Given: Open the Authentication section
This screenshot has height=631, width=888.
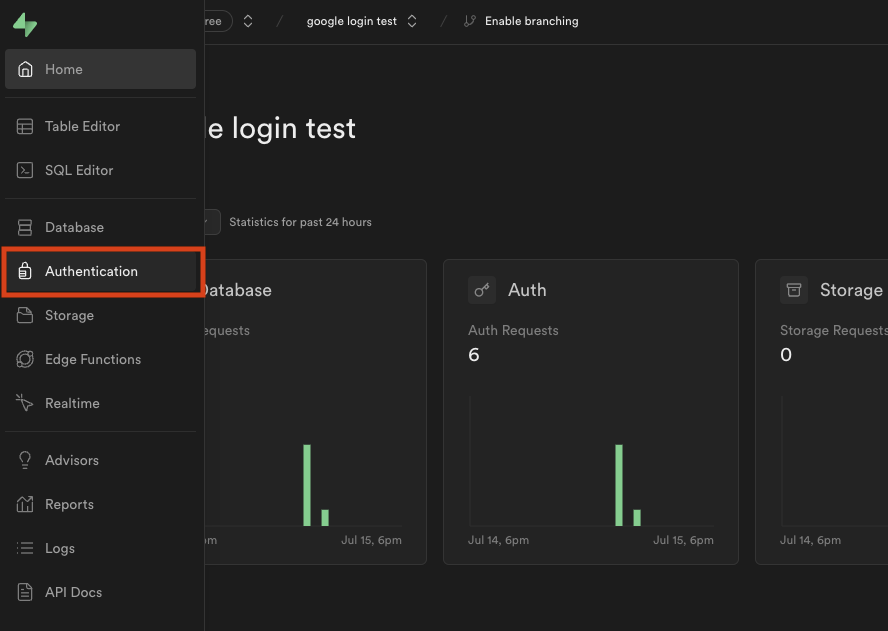Looking at the screenshot, I should [100, 271].
